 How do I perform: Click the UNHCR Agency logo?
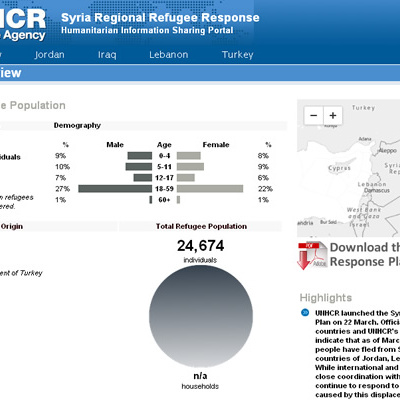(x=22, y=25)
